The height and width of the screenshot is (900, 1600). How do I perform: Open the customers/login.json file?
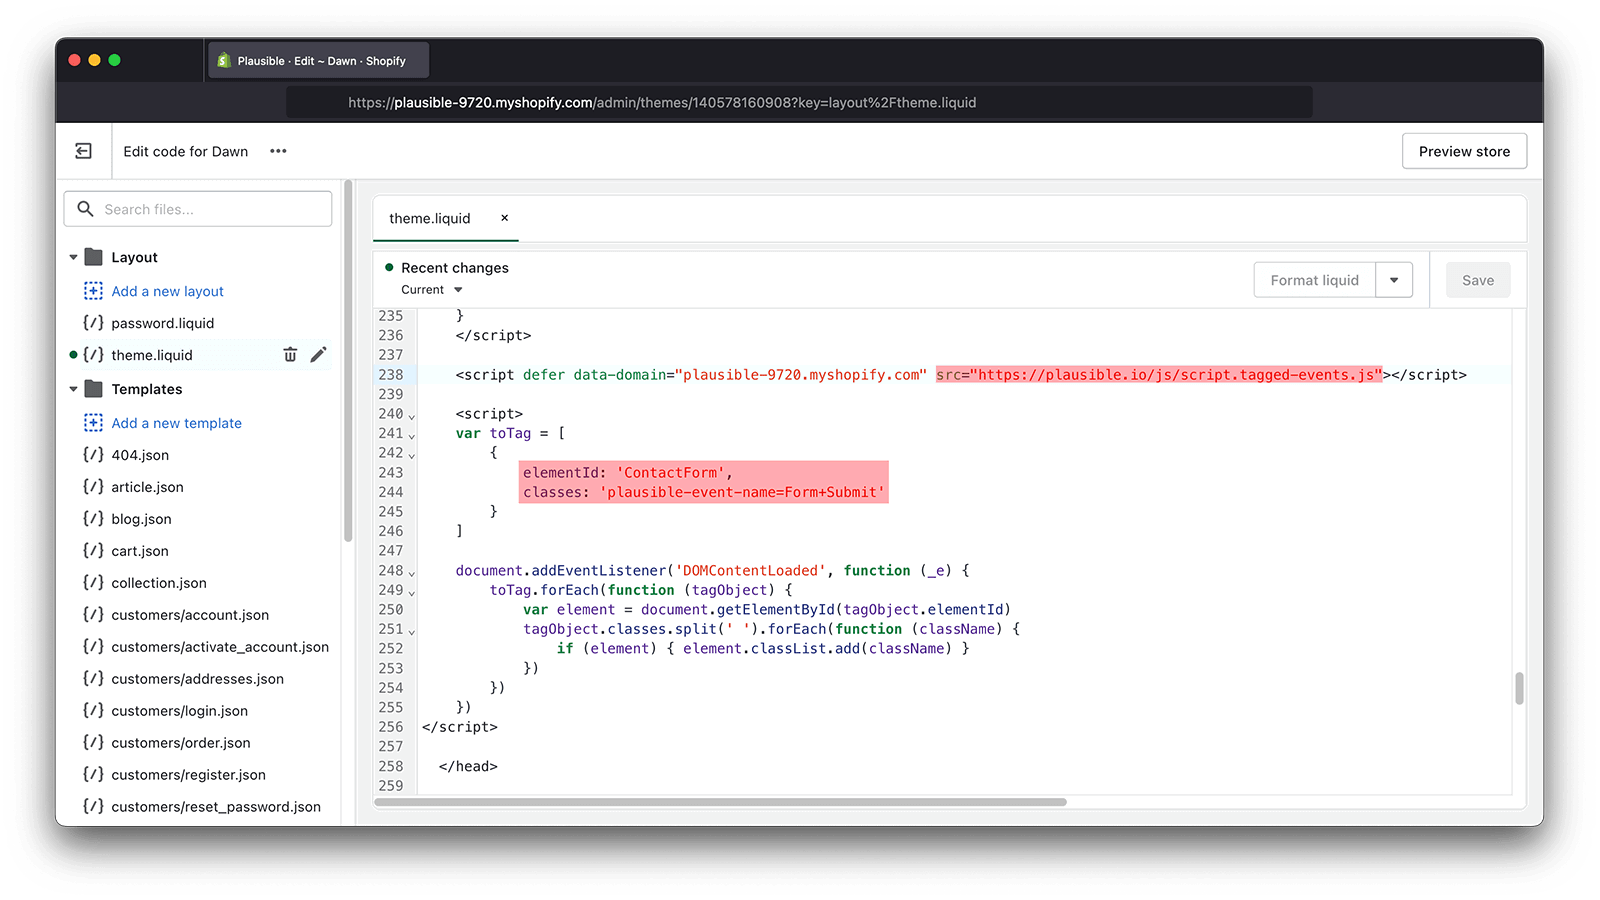180,710
